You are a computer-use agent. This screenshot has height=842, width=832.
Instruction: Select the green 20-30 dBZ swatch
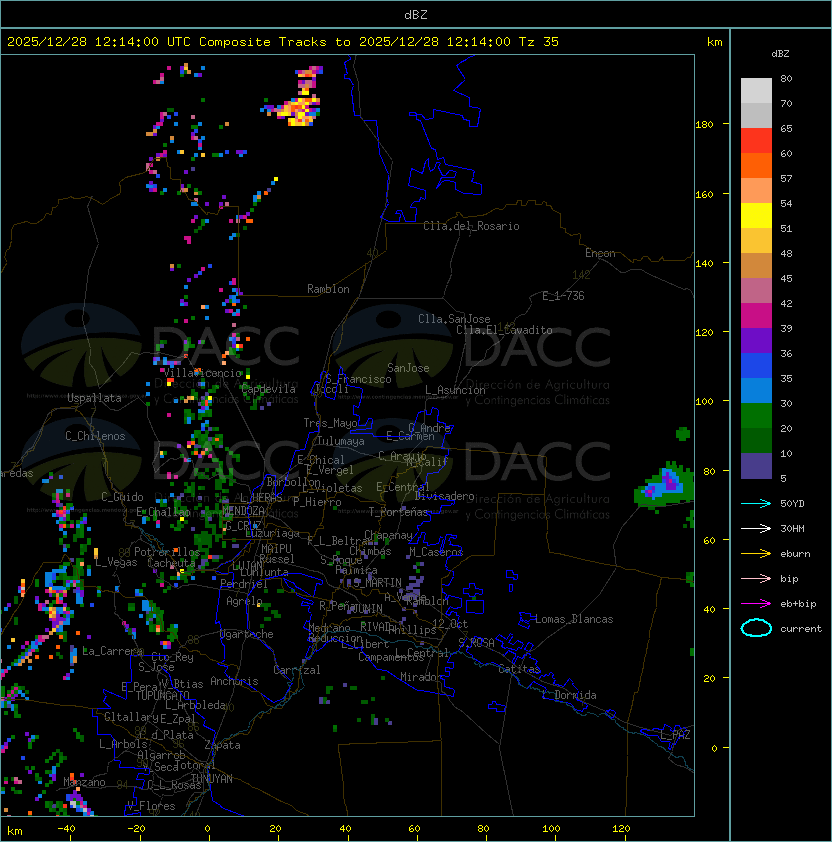tap(756, 416)
